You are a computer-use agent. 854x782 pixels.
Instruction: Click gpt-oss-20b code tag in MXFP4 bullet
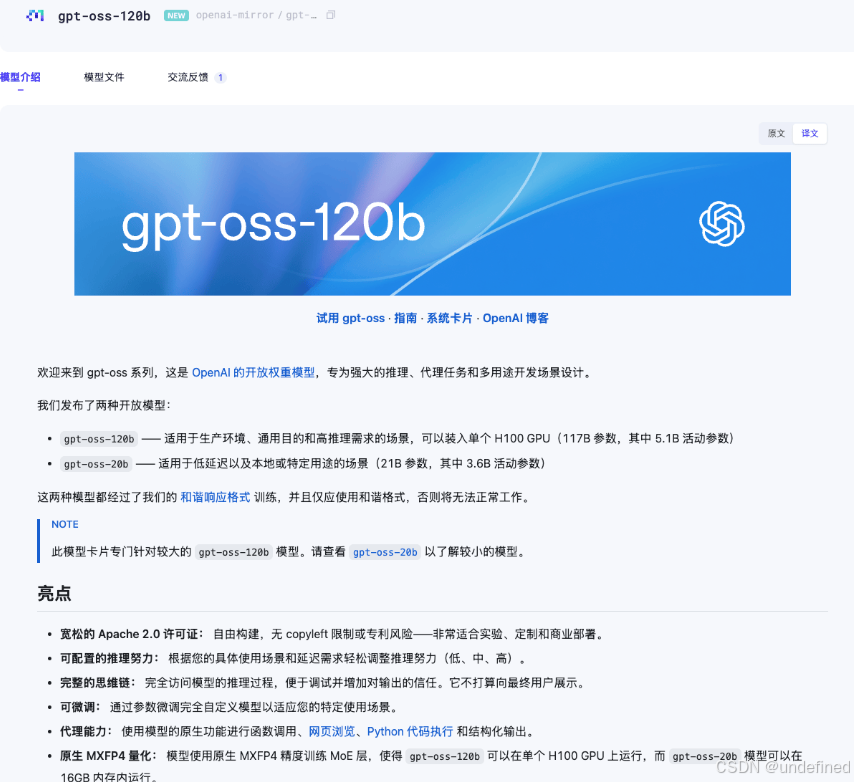pos(705,756)
